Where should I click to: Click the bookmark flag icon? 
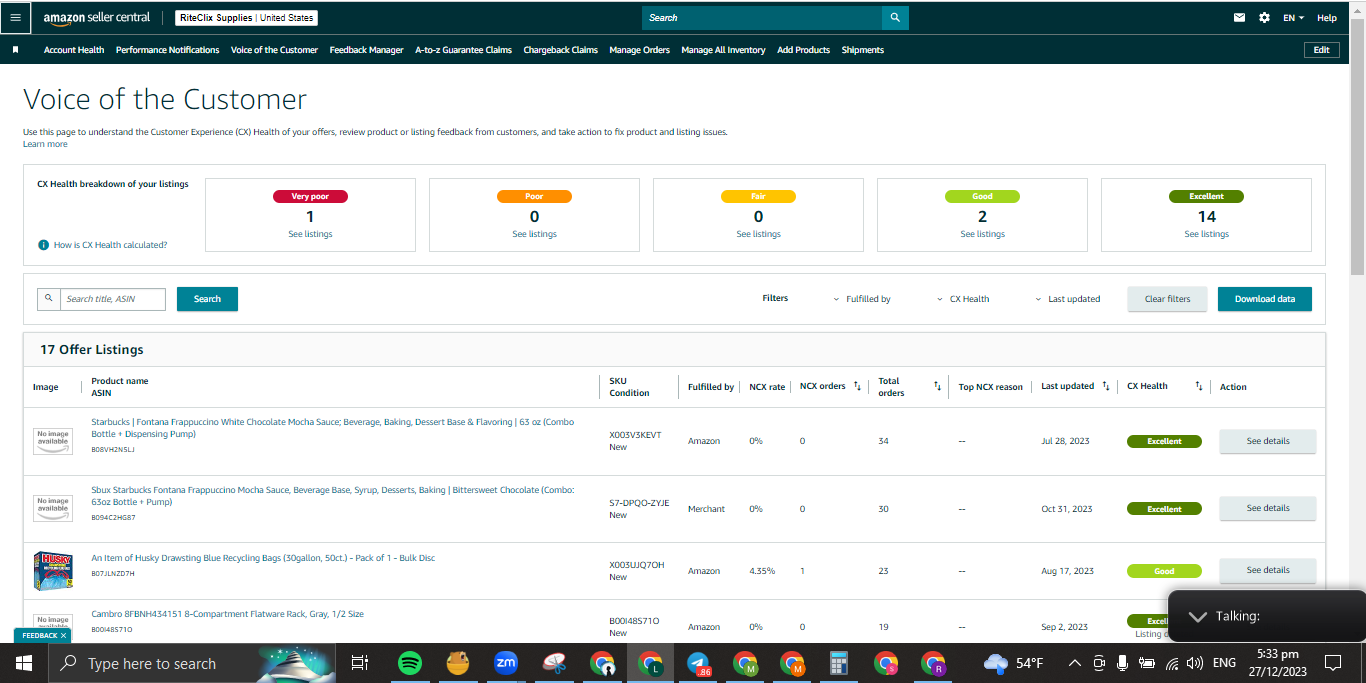tap(15, 50)
